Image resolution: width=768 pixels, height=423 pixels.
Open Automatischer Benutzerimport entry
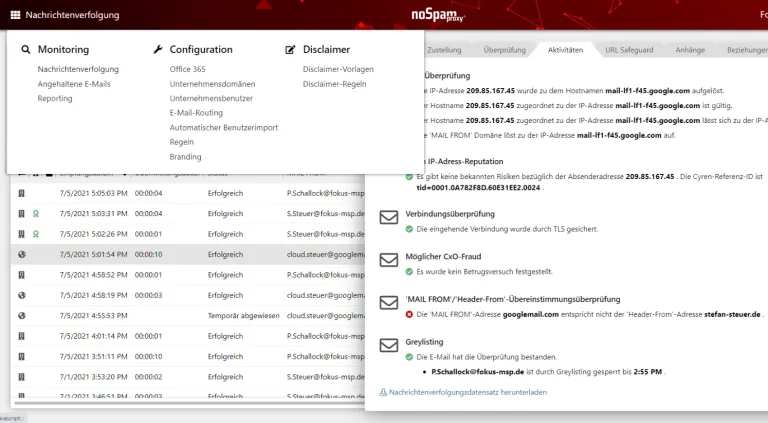click(224, 128)
